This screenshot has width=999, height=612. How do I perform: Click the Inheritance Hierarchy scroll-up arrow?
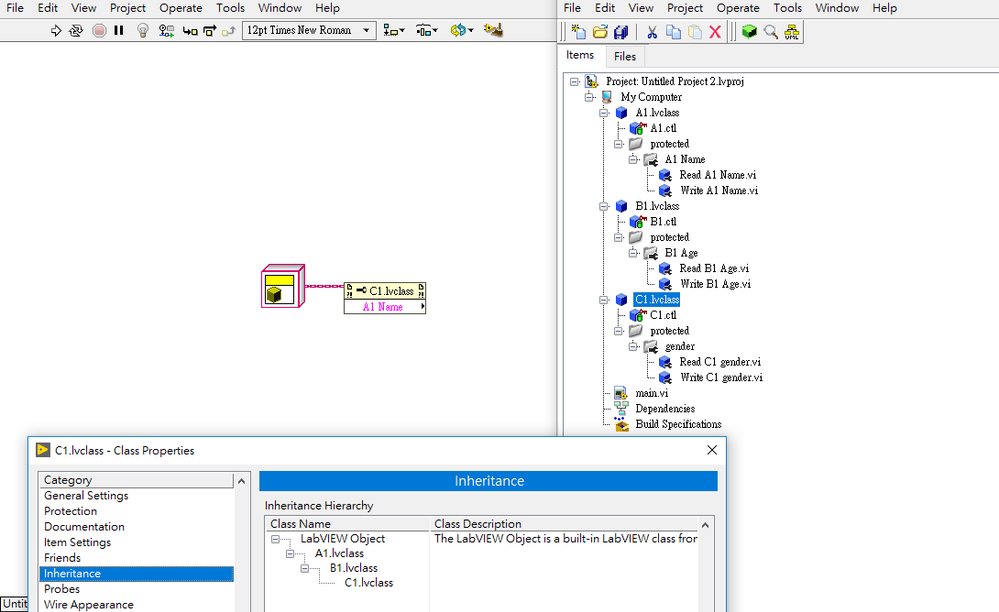click(x=705, y=525)
